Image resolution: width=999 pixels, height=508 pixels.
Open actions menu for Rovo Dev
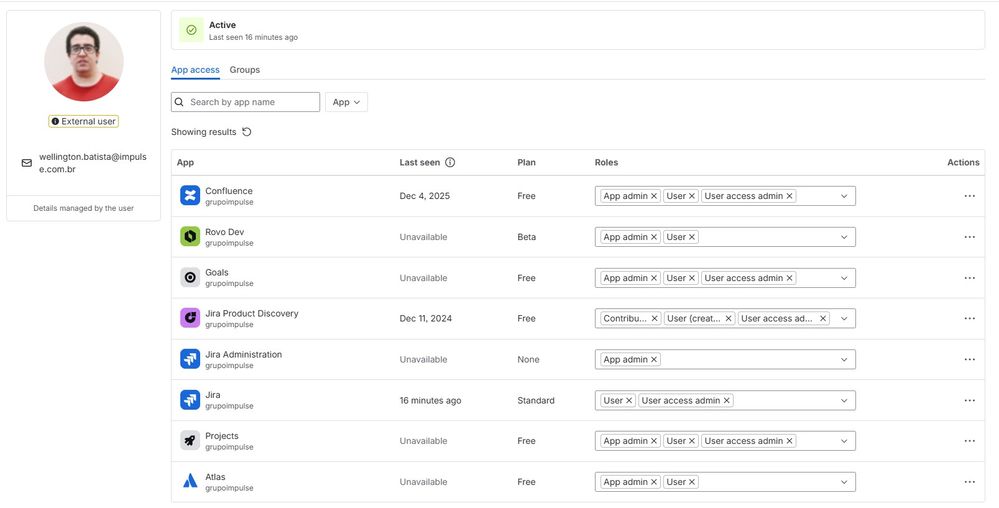pyautogui.click(x=969, y=237)
